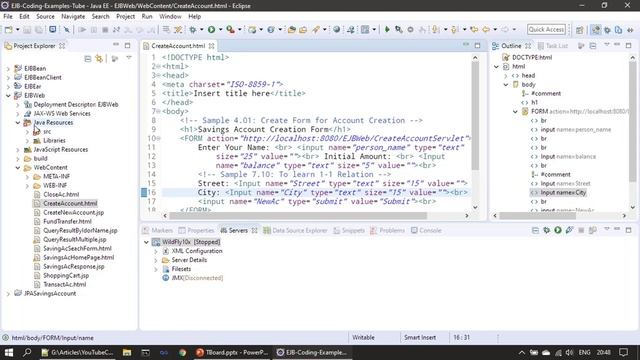Open the Web Browser globe icon
Image resolution: width=640 pixels, height=360 pixels.
[x=336, y=29]
